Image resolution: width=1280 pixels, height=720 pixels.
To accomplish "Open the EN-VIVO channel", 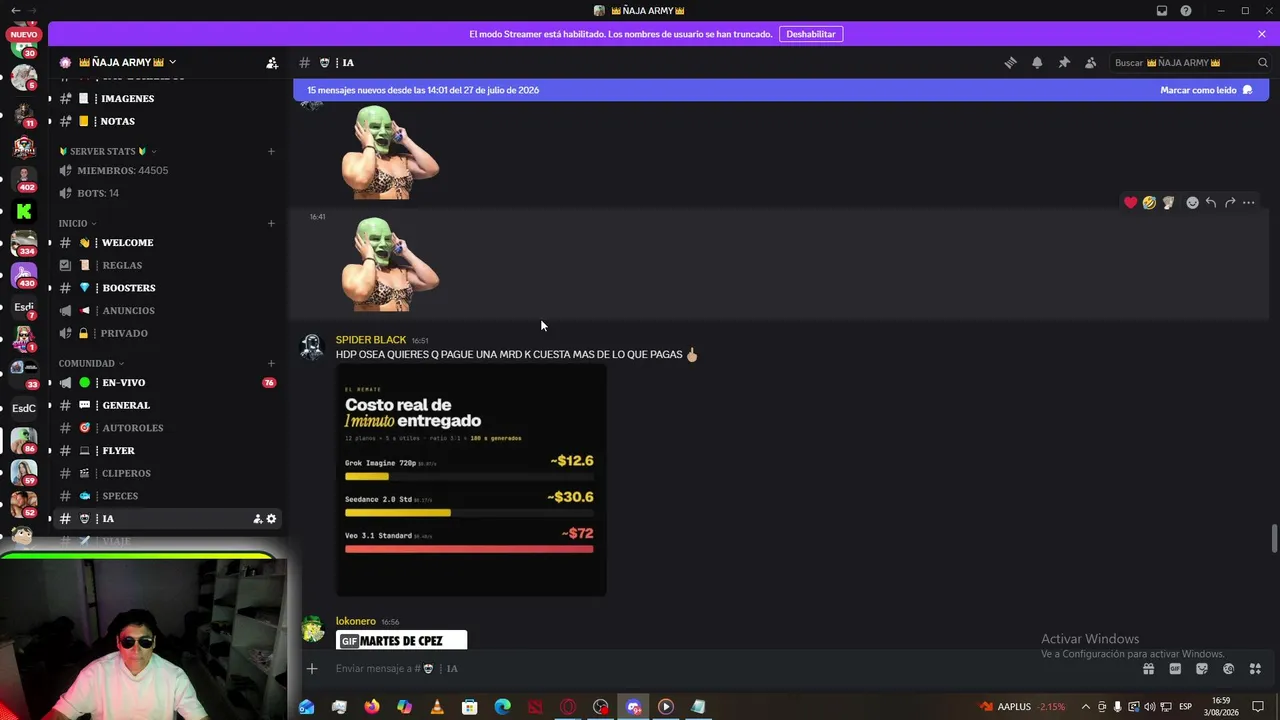I will pos(167,382).
